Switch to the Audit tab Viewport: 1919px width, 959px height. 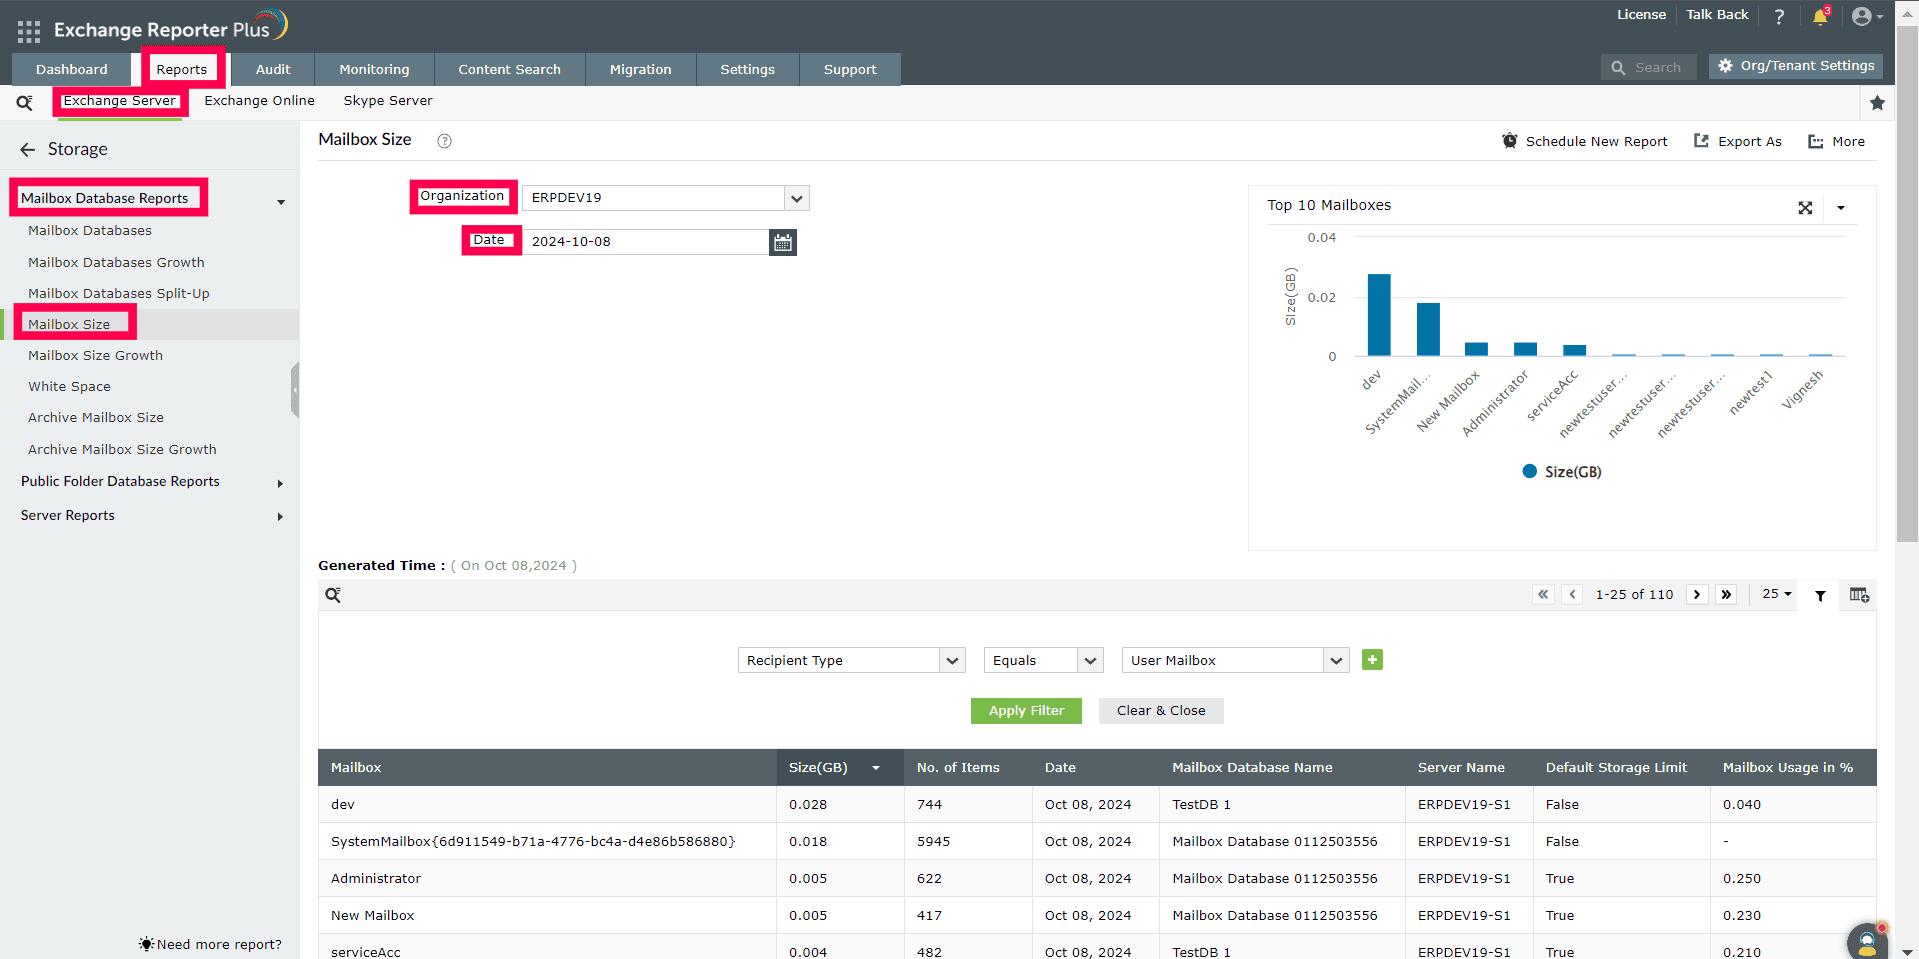click(x=273, y=69)
